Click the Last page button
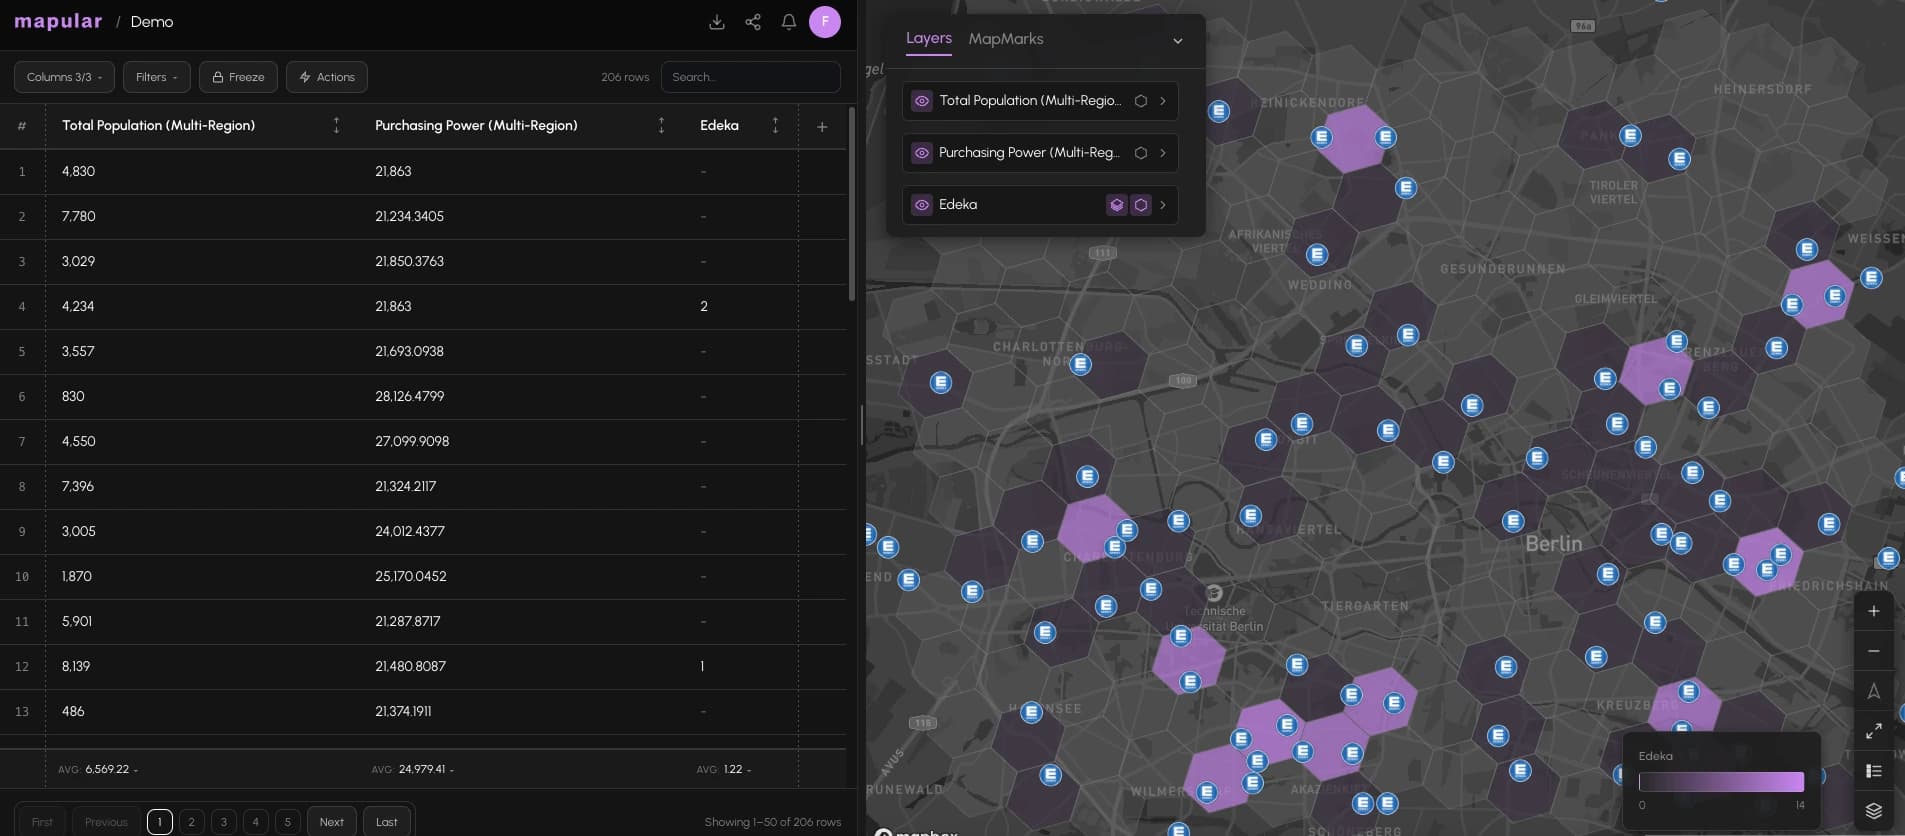Image resolution: width=1905 pixels, height=836 pixels. coord(387,822)
